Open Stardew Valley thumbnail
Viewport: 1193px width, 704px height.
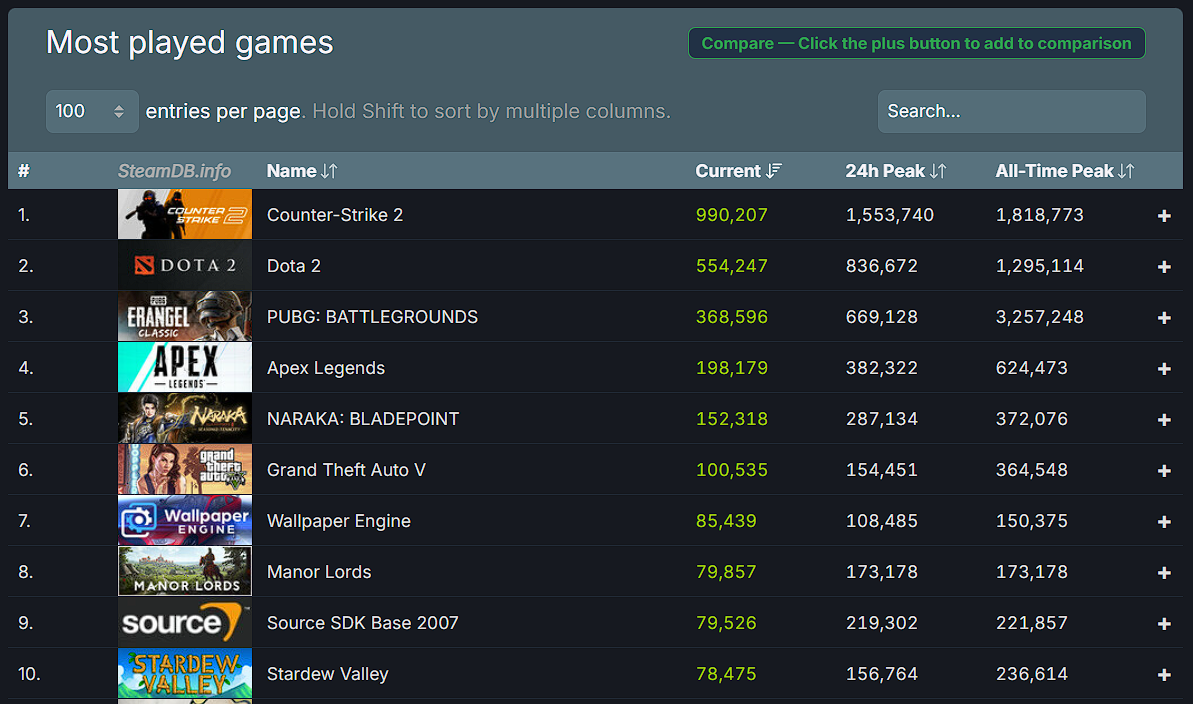(185, 674)
